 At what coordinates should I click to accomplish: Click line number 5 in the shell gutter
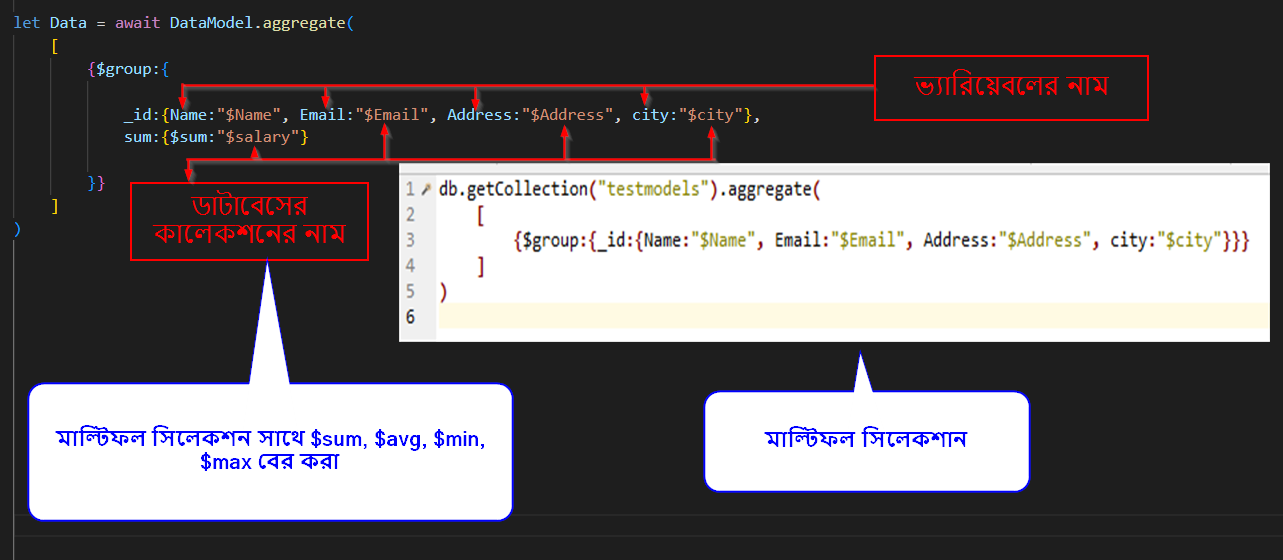[410, 292]
